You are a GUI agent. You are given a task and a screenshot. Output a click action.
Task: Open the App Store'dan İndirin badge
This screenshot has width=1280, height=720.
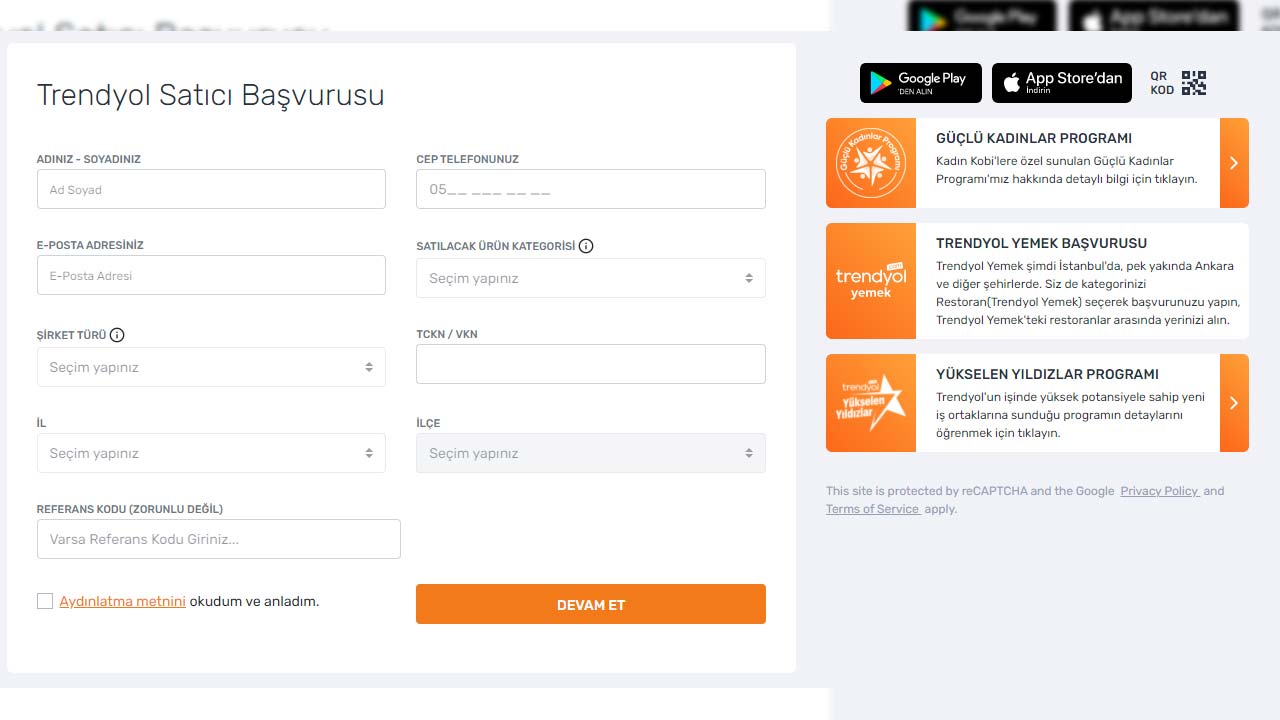point(1061,83)
